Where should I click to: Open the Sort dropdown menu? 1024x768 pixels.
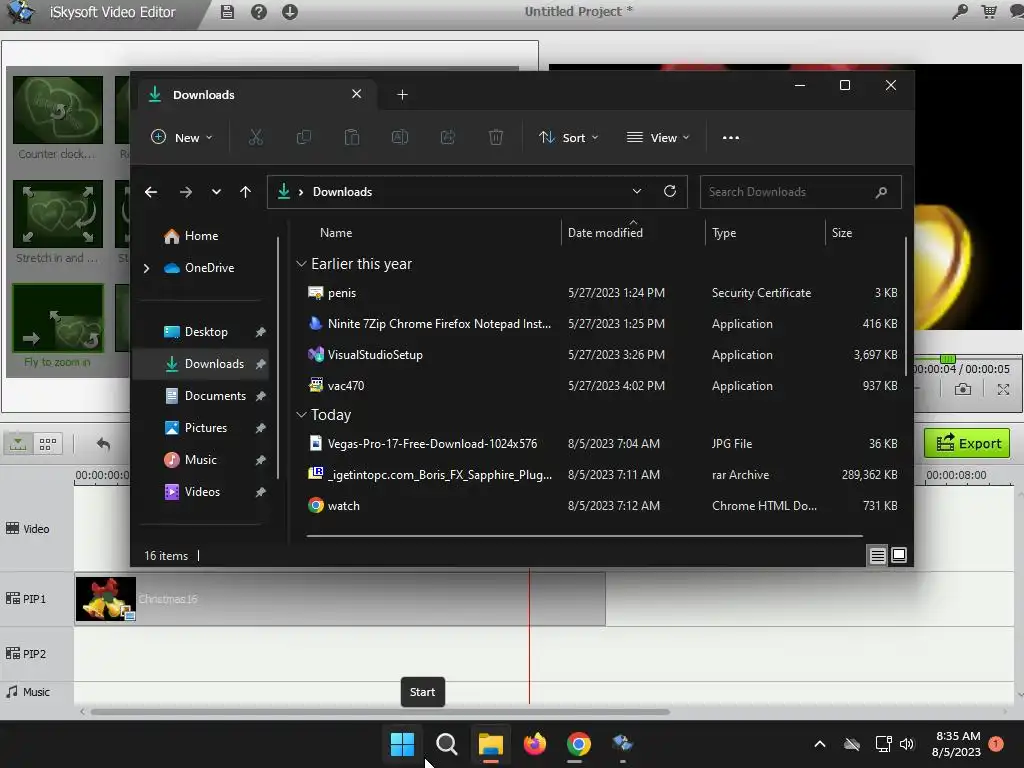pyautogui.click(x=568, y=138)
